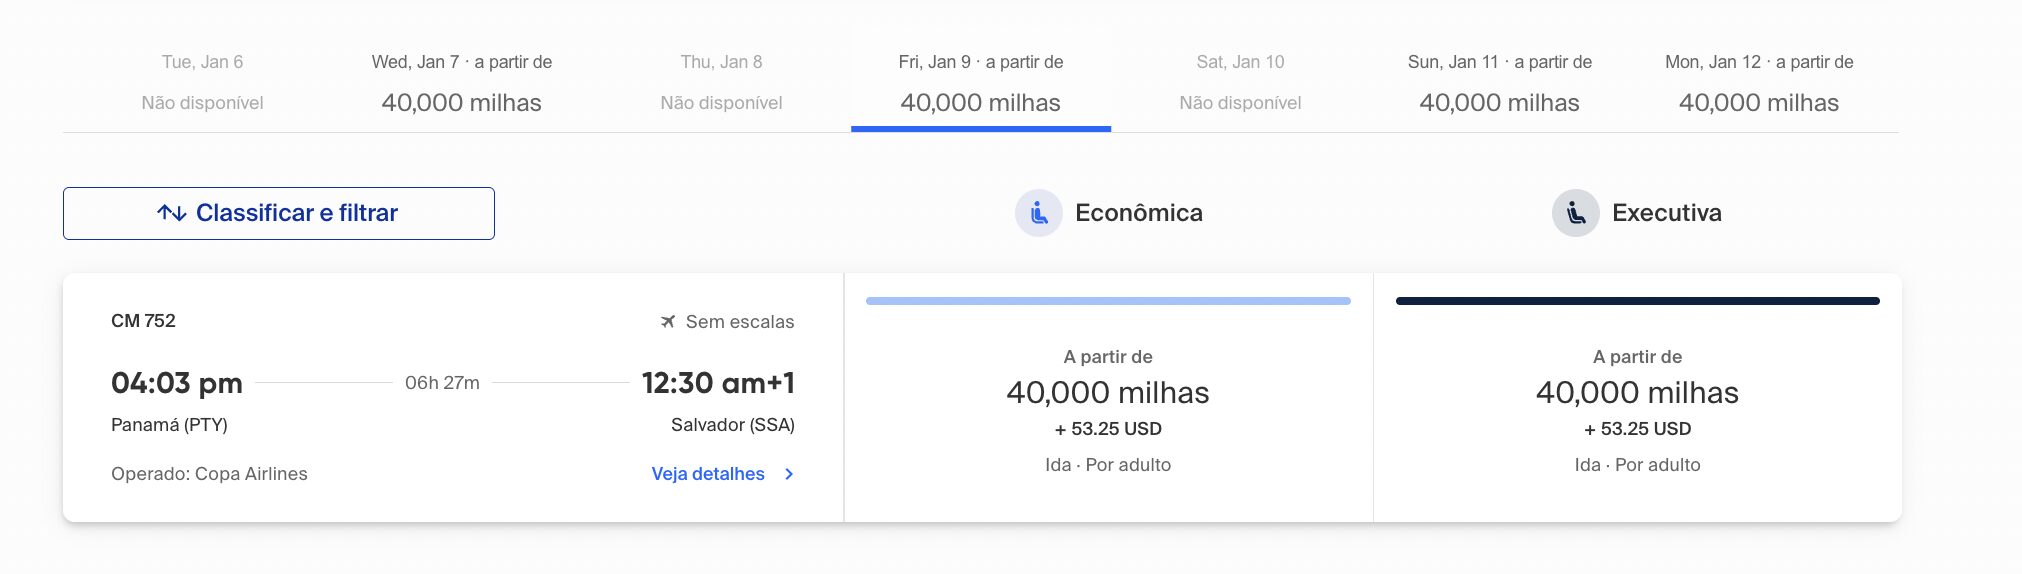This screenshot has height=574, width=2022.
Task: Click the airplane icon beside Sem escalas
Action: click(668, 322)
